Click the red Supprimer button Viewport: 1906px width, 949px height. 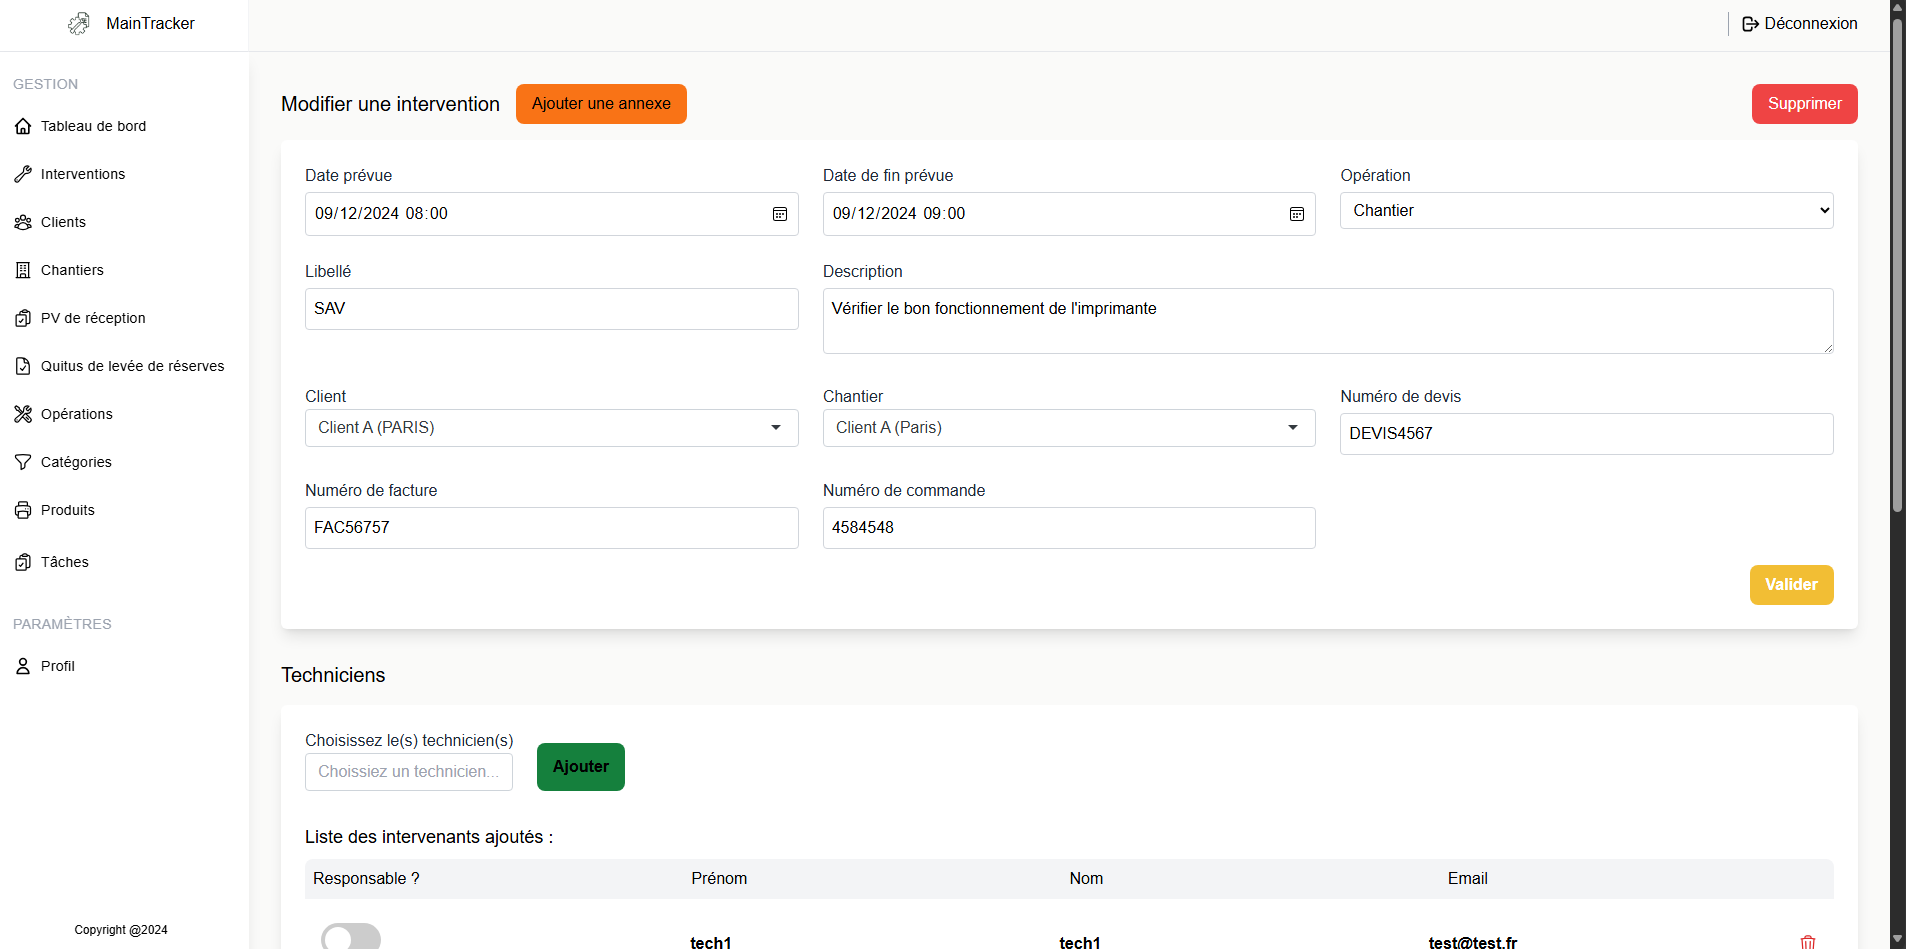click(1804, 104)
